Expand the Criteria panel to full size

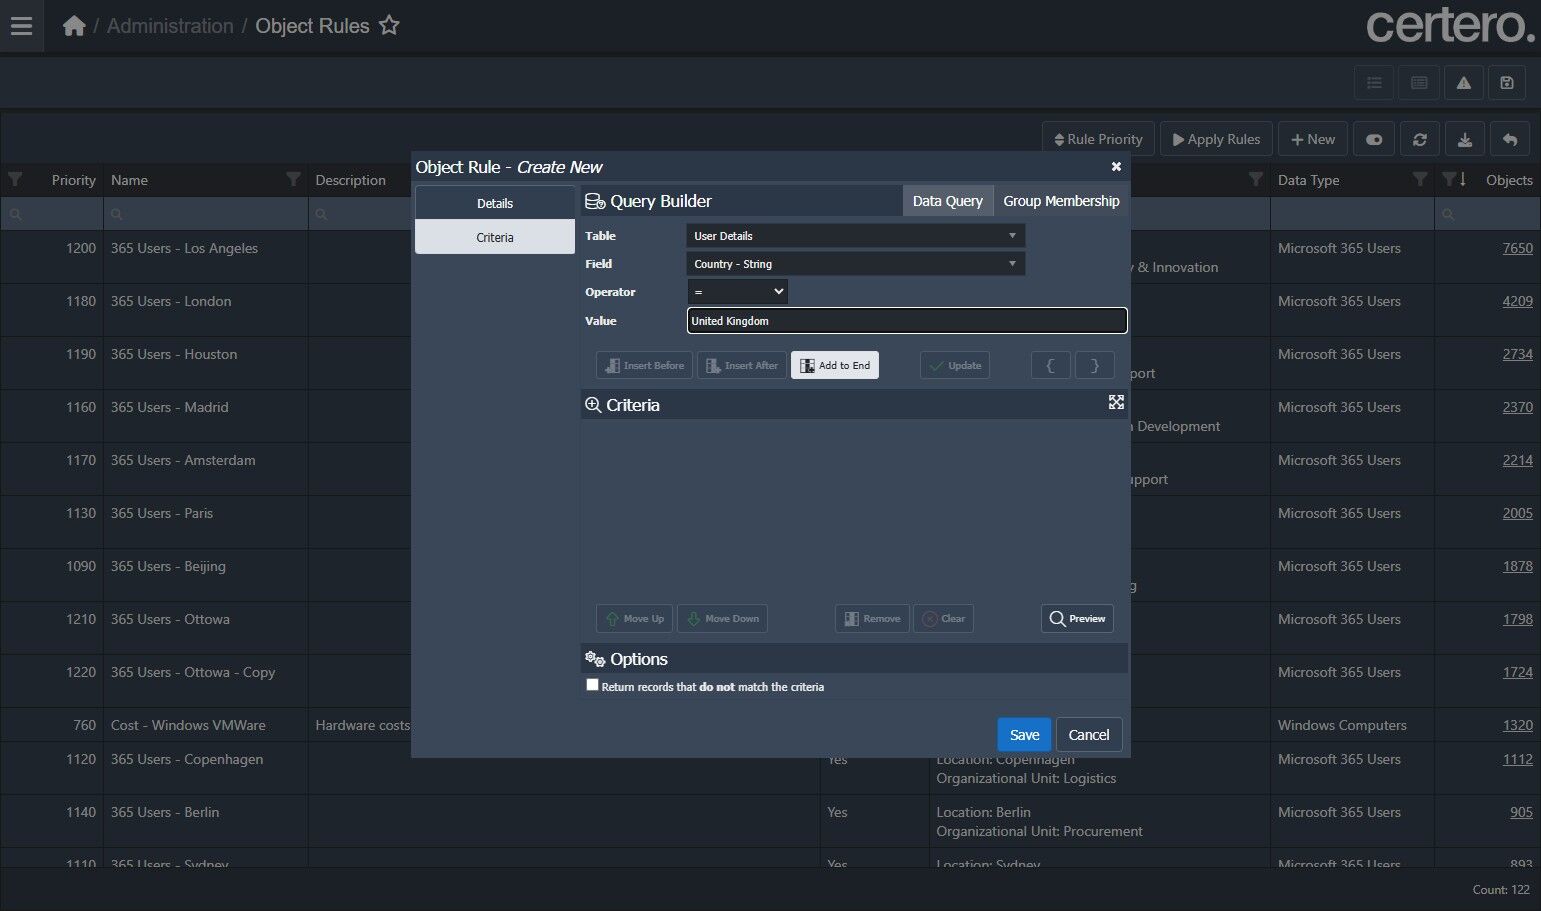click(1116, 402)
